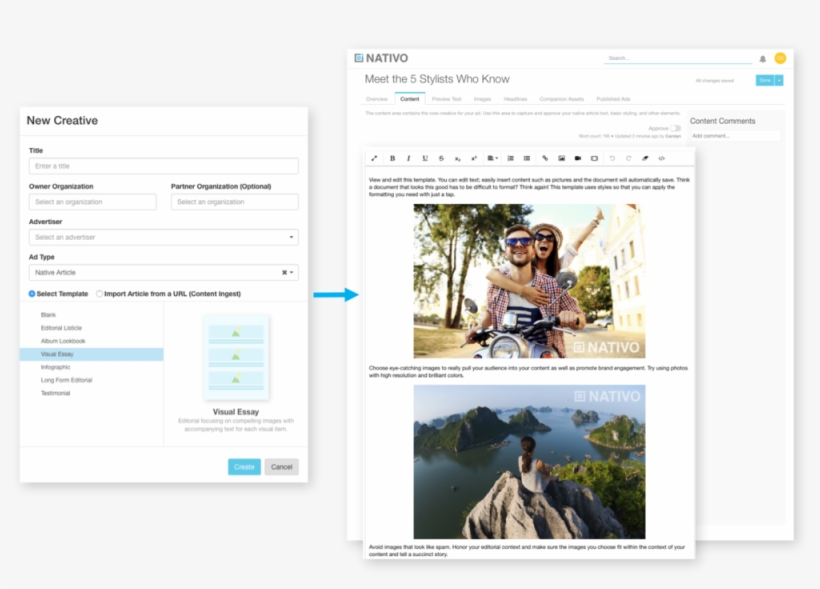Click the Nativo logo in header
Screen dimensions: 820x589
[x=381, y=58]
